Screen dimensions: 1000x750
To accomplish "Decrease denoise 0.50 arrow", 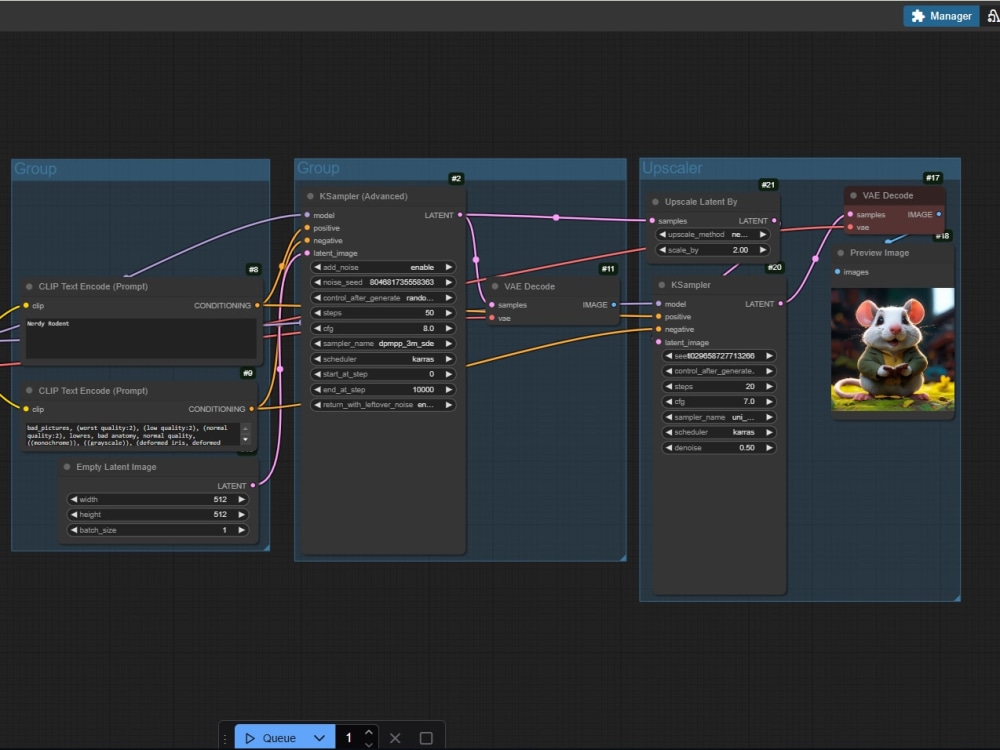I will pyautogui.click(x=669, y=448).
